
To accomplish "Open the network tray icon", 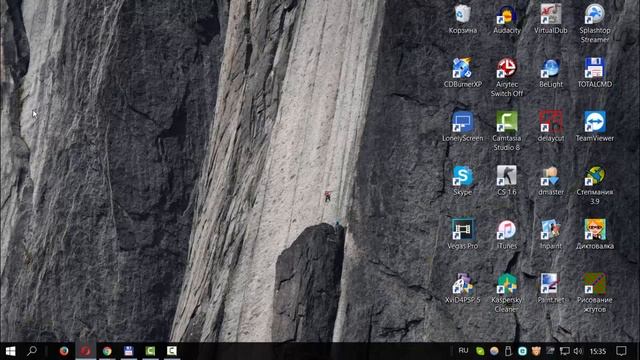I will coord(564,351).
